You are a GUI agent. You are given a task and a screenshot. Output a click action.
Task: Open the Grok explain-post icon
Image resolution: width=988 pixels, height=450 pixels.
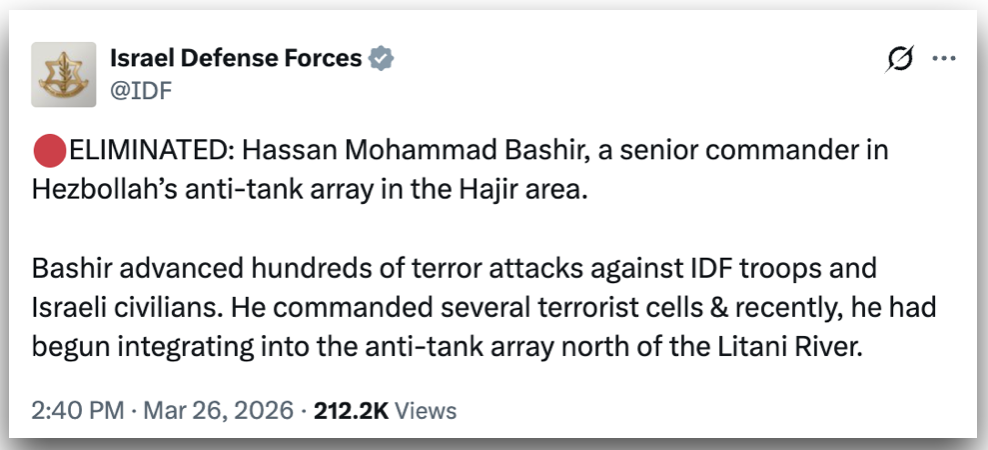tap(900, 59)
